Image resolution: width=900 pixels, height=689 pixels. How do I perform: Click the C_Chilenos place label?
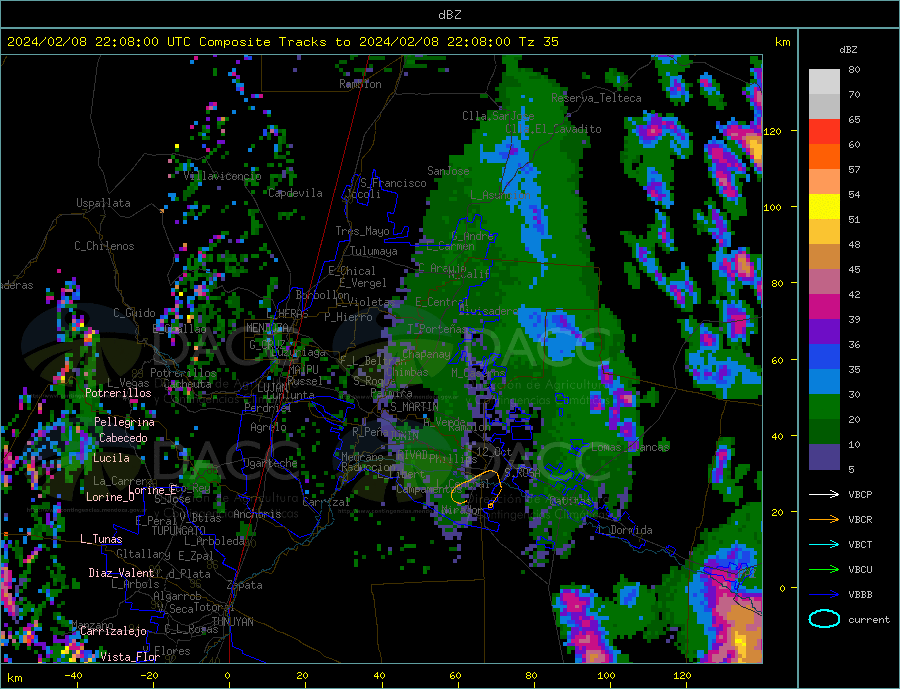104,246
